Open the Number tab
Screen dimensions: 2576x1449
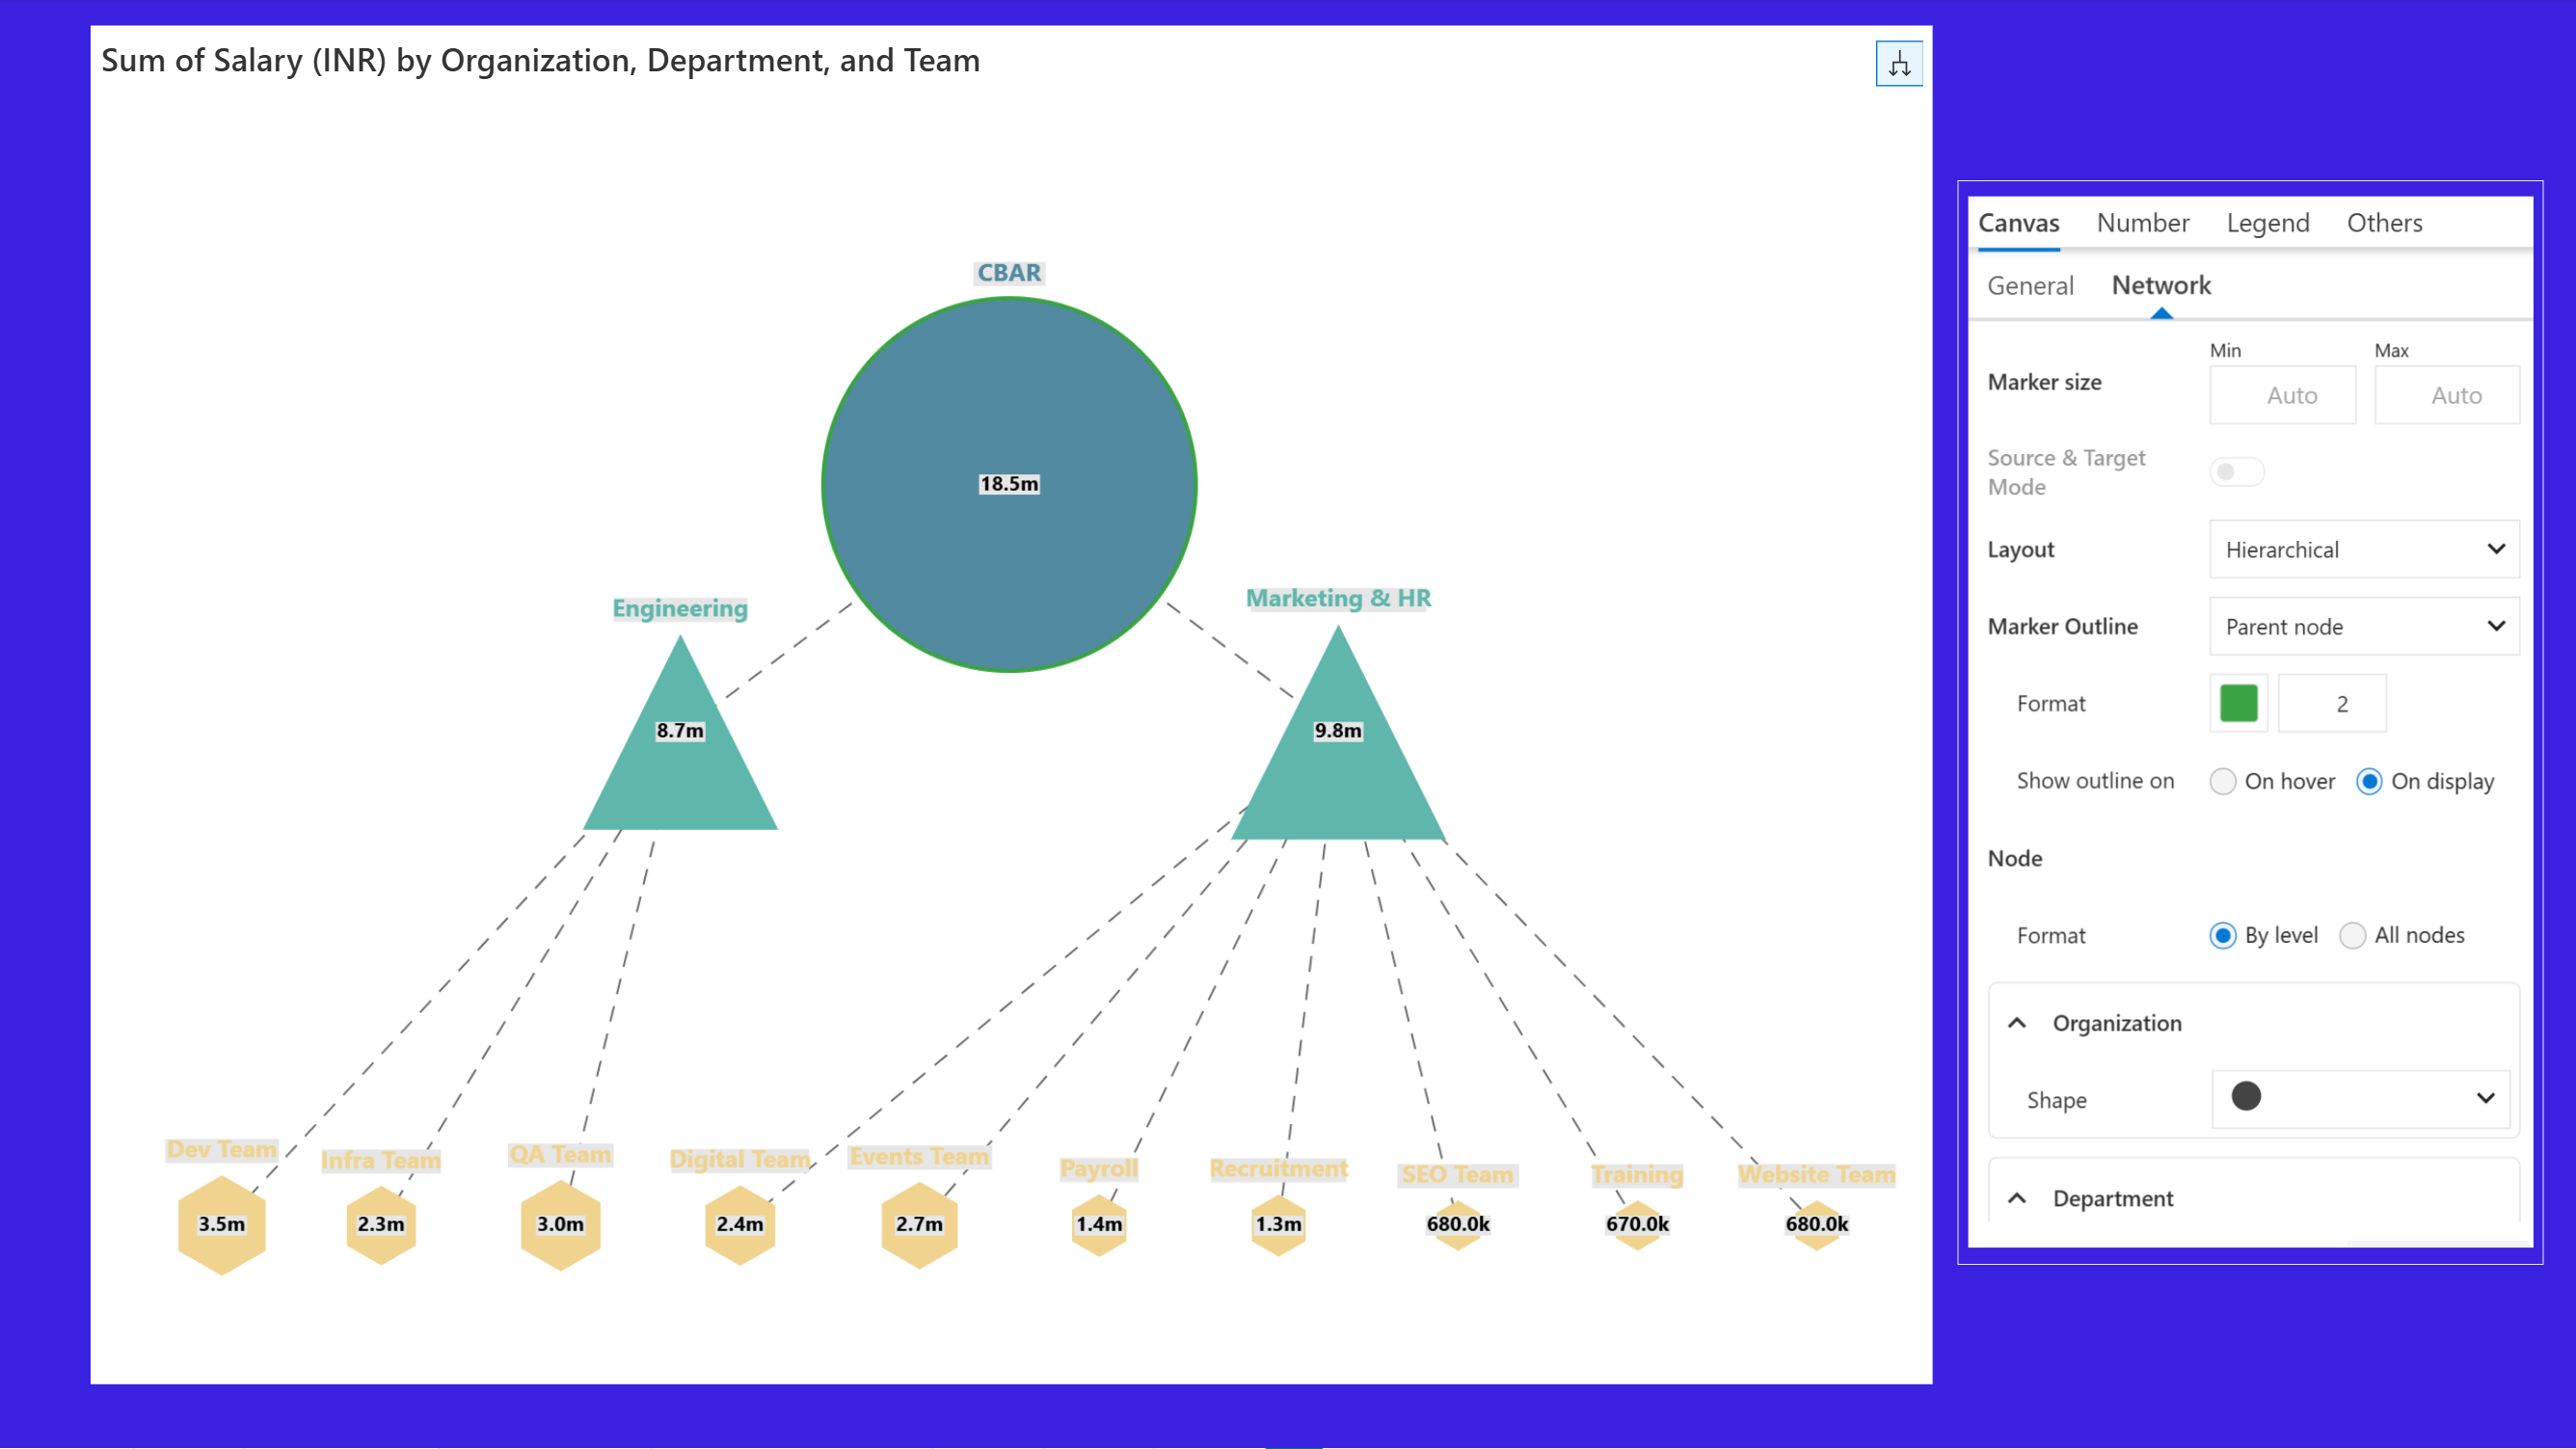[2142, 223]
